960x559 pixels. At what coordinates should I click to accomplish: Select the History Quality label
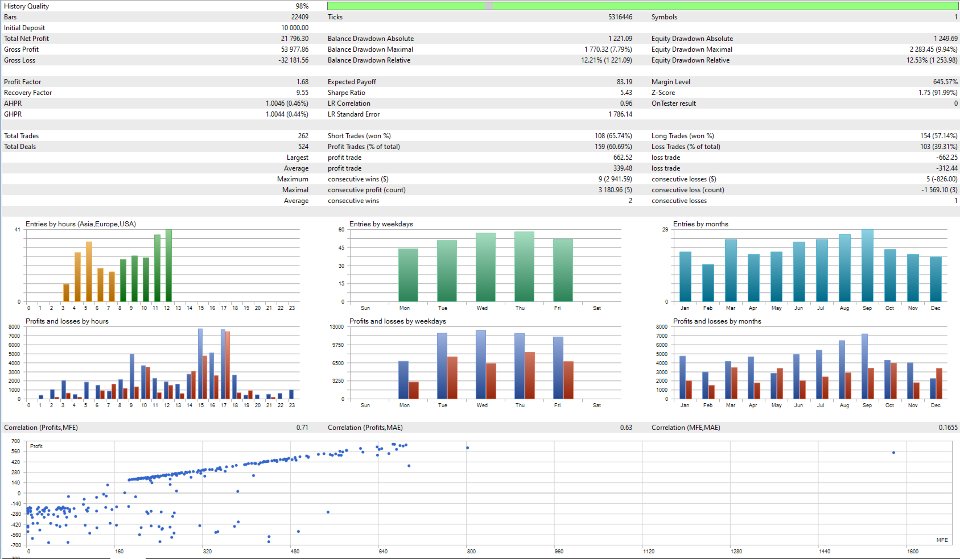pyautogui.click(x=26, y=6)
